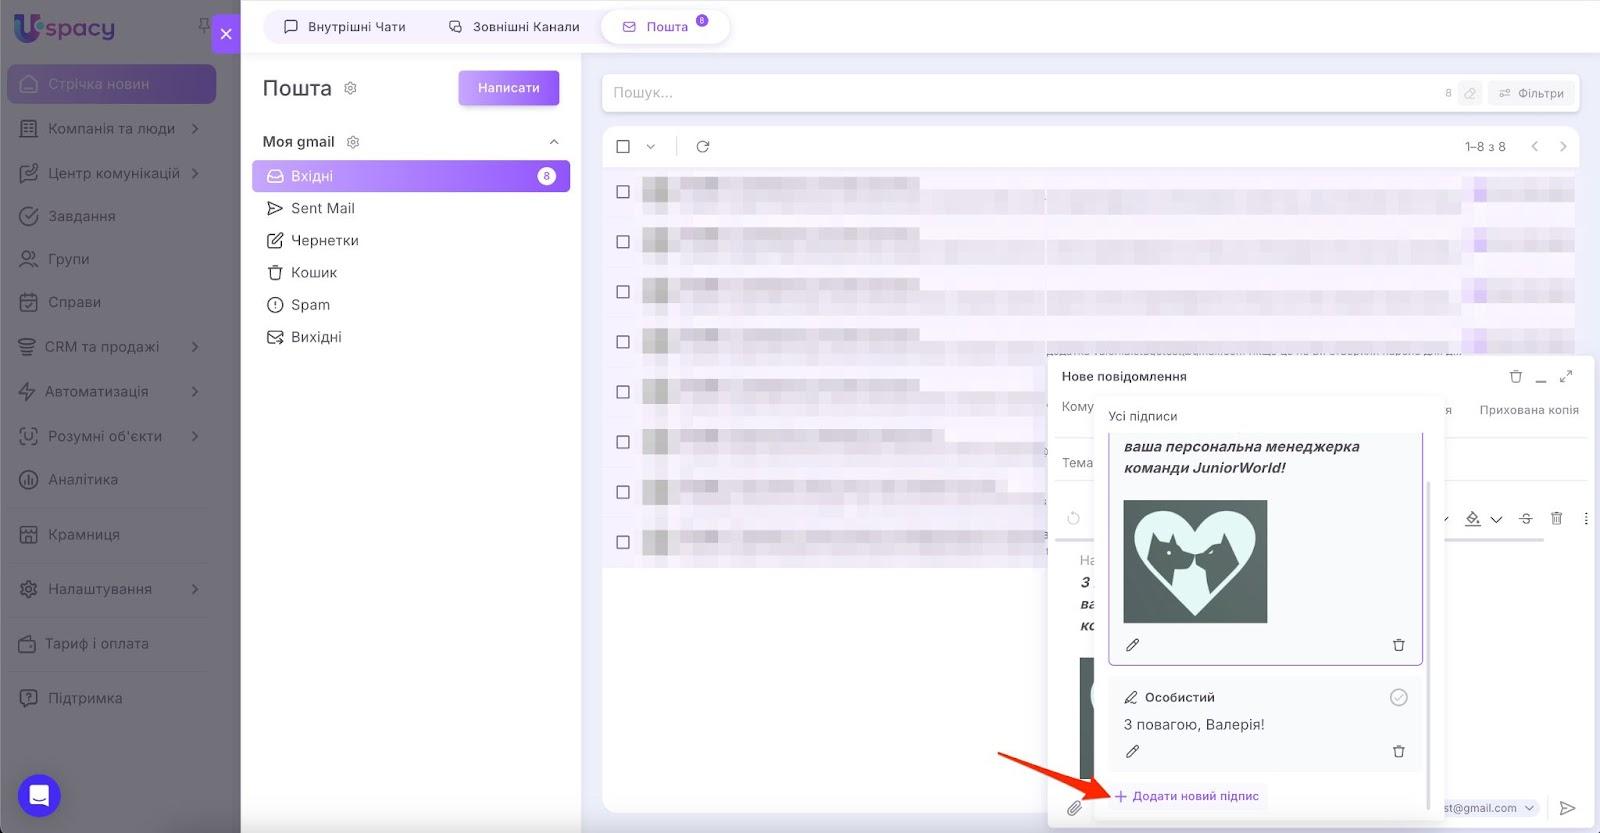
Task: Expand the CRM та продажі submenu chevron
Action: tap(195, 347)
